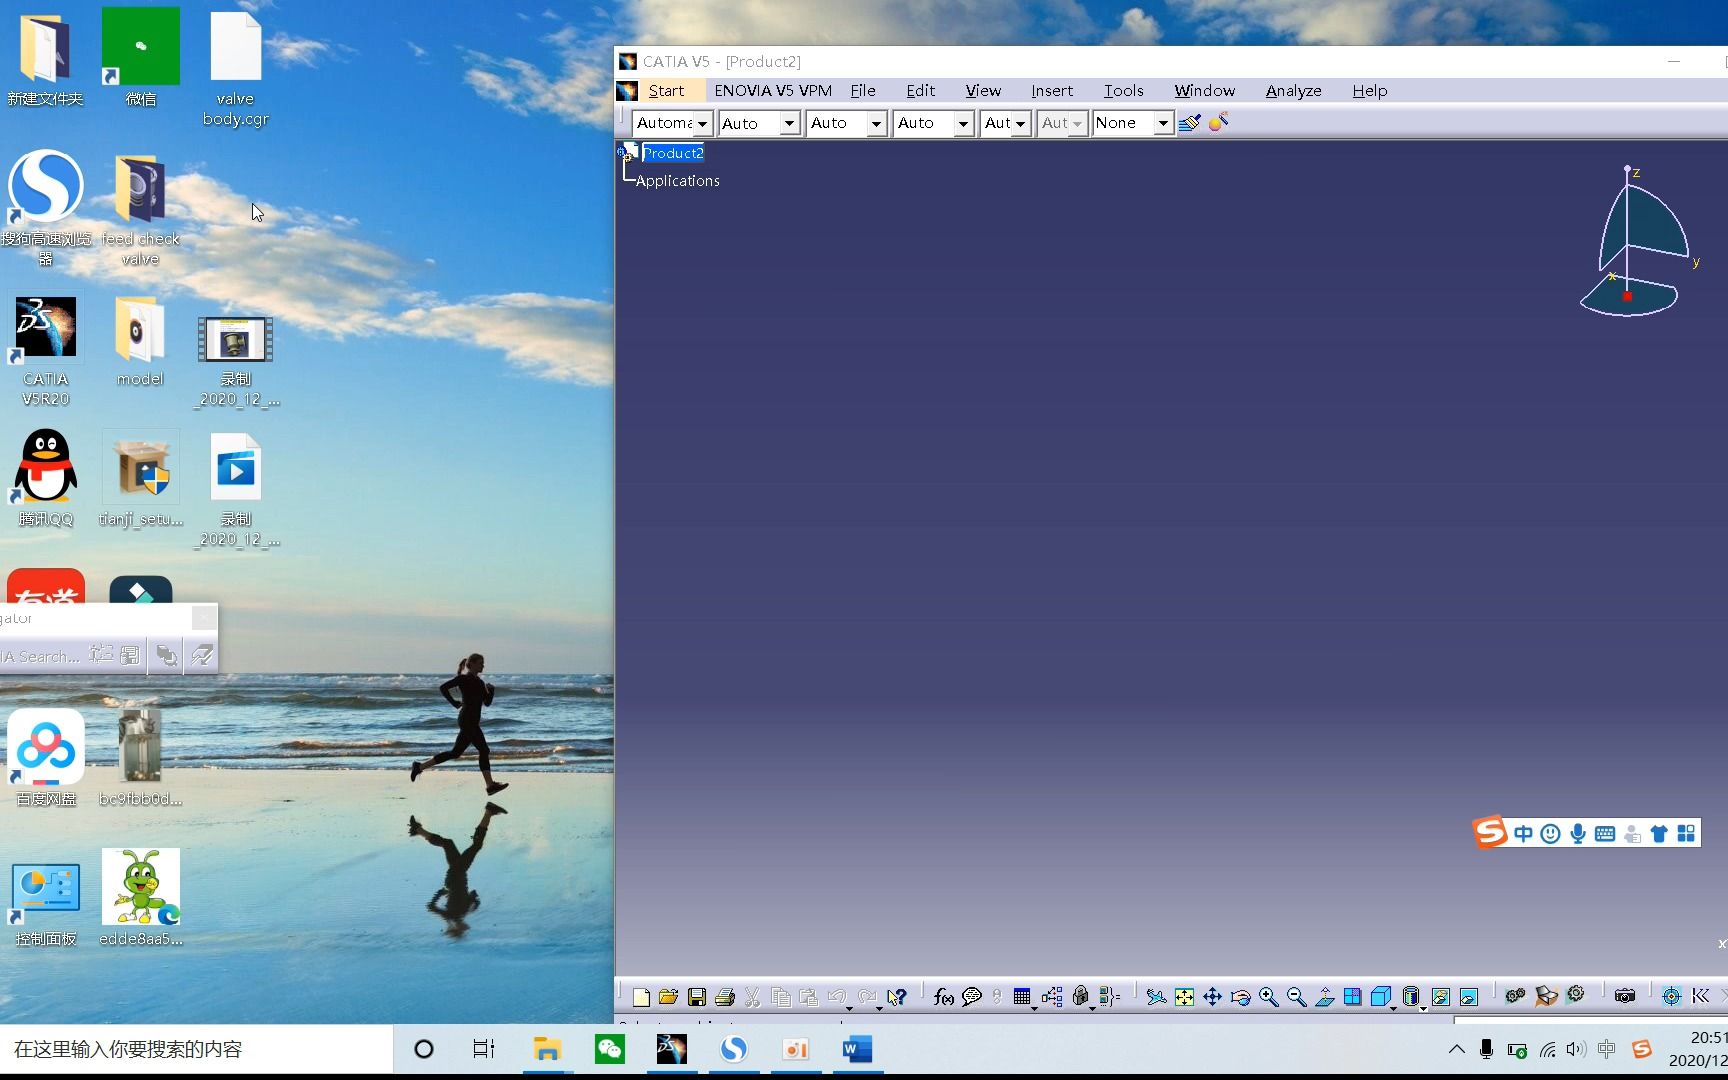Screen dimensions: 1728x1080
Task: Open the second Auto dropdown in properties bar
Action: [789, 124]
